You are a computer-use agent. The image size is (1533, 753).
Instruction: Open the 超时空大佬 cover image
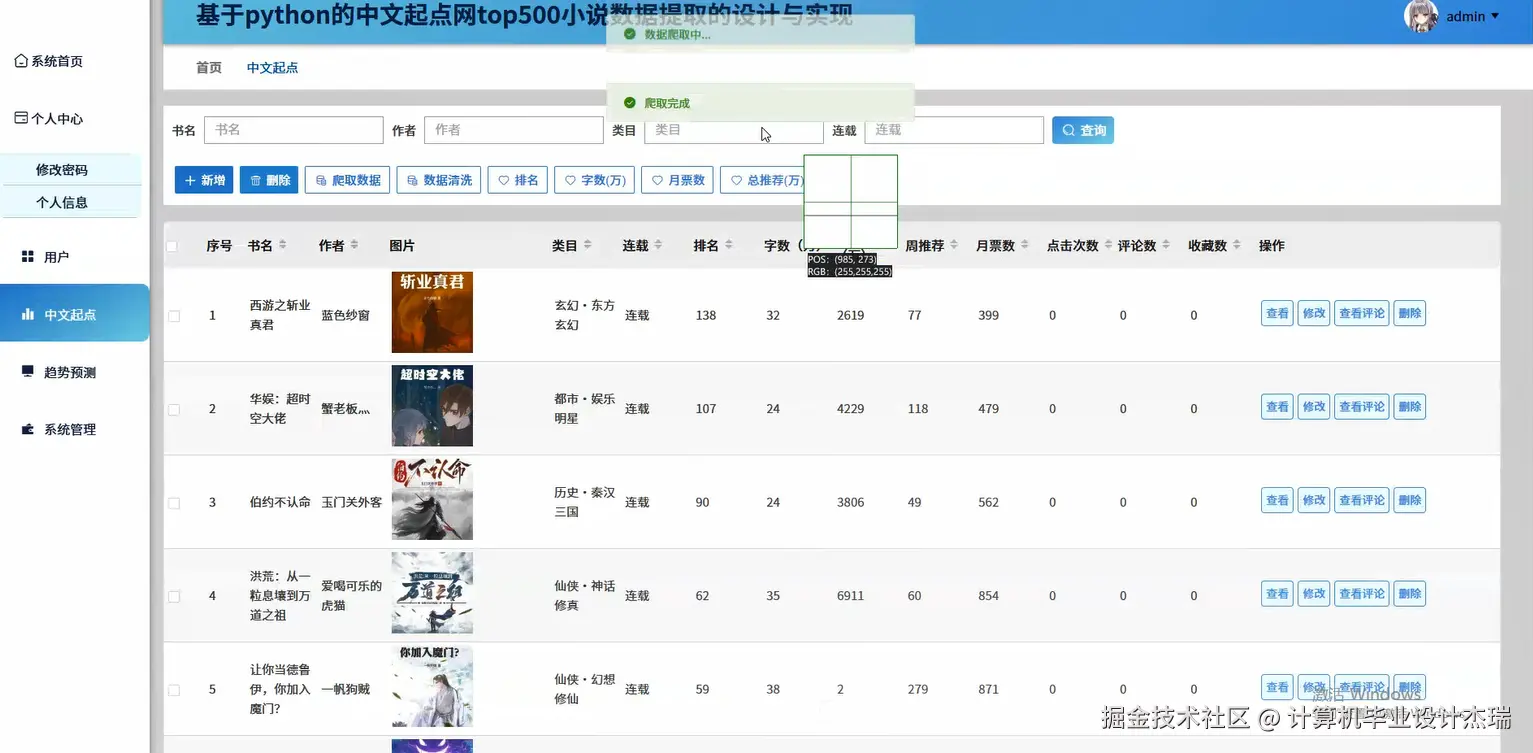coord(432,406)
